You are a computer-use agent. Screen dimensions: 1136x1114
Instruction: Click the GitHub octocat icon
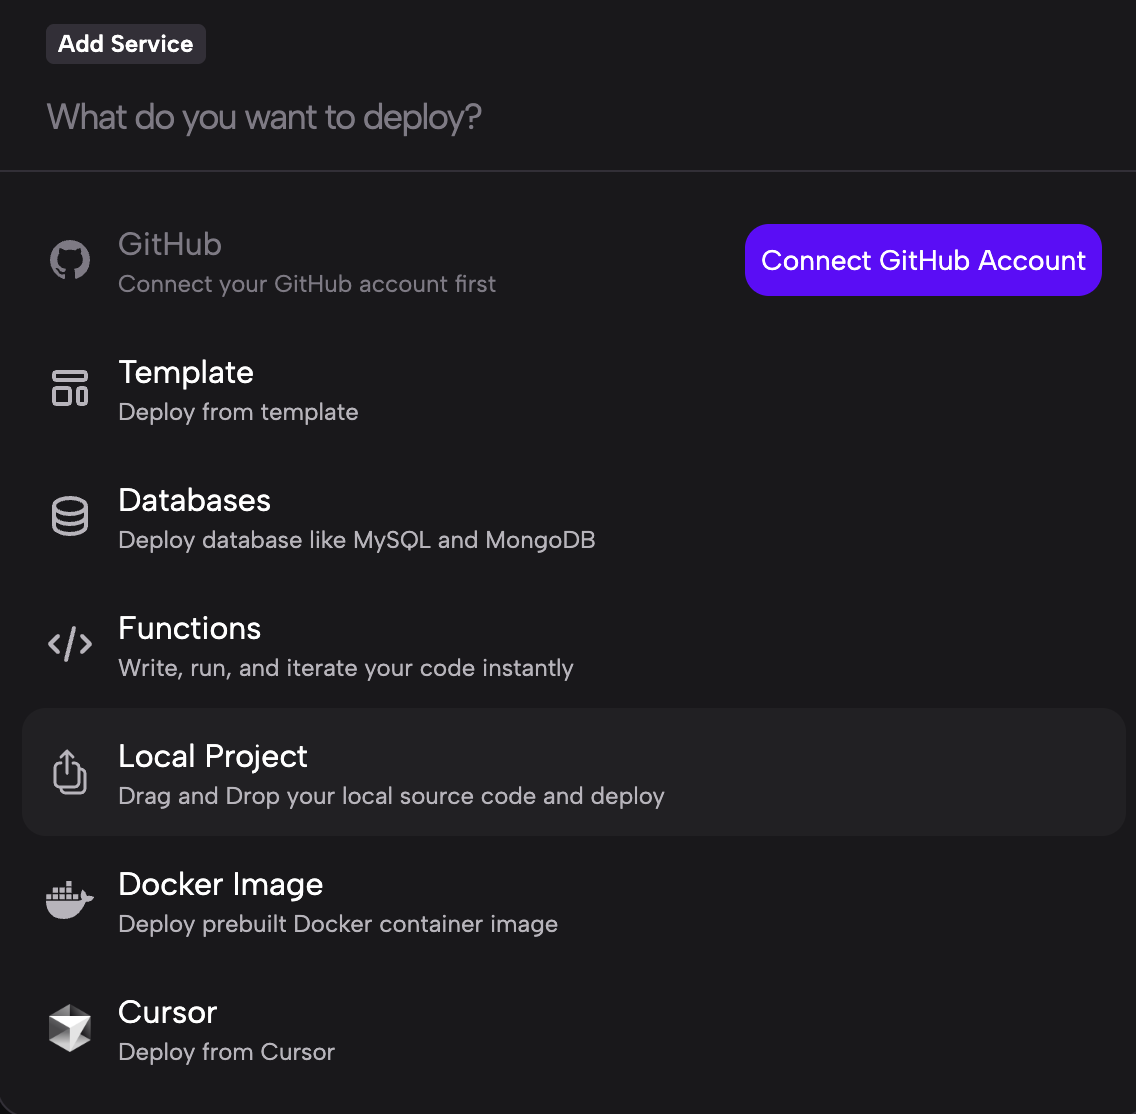[x=70, y=261]
